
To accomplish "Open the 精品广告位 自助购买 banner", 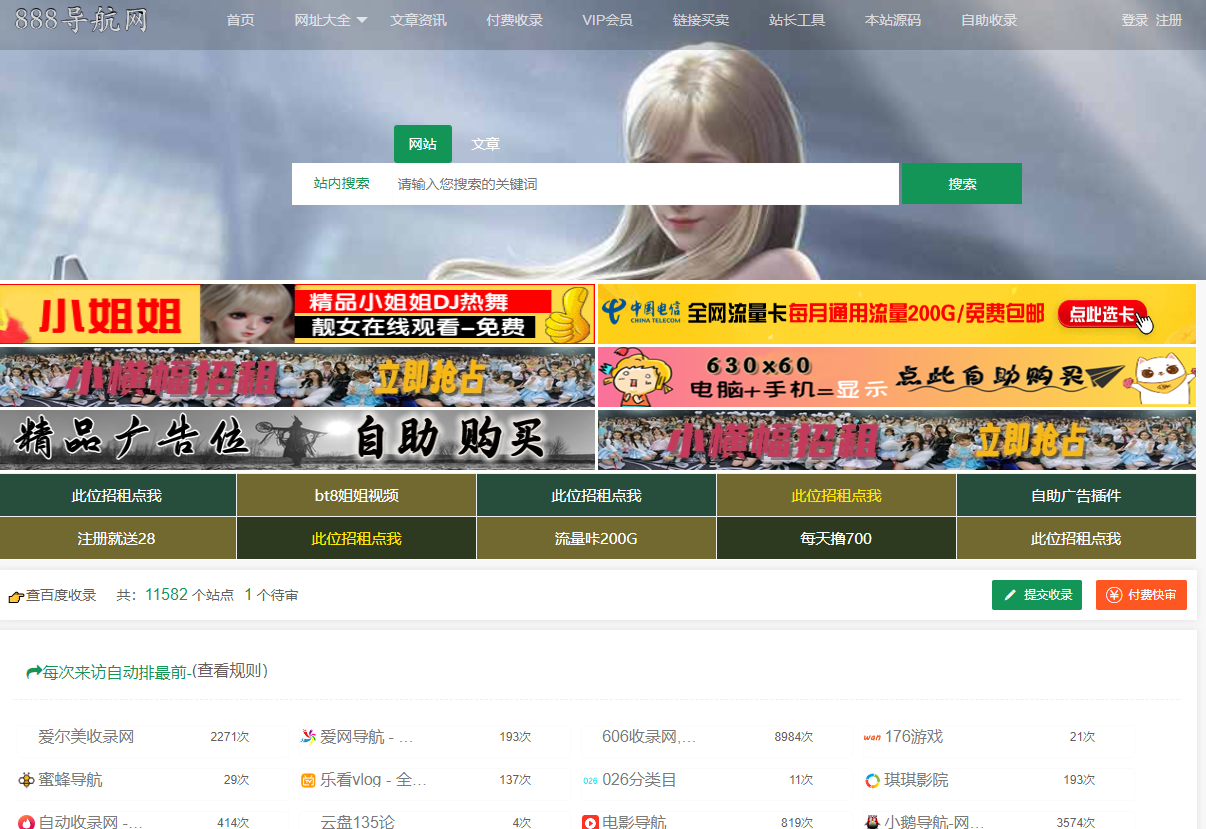I will click(297, 440).
